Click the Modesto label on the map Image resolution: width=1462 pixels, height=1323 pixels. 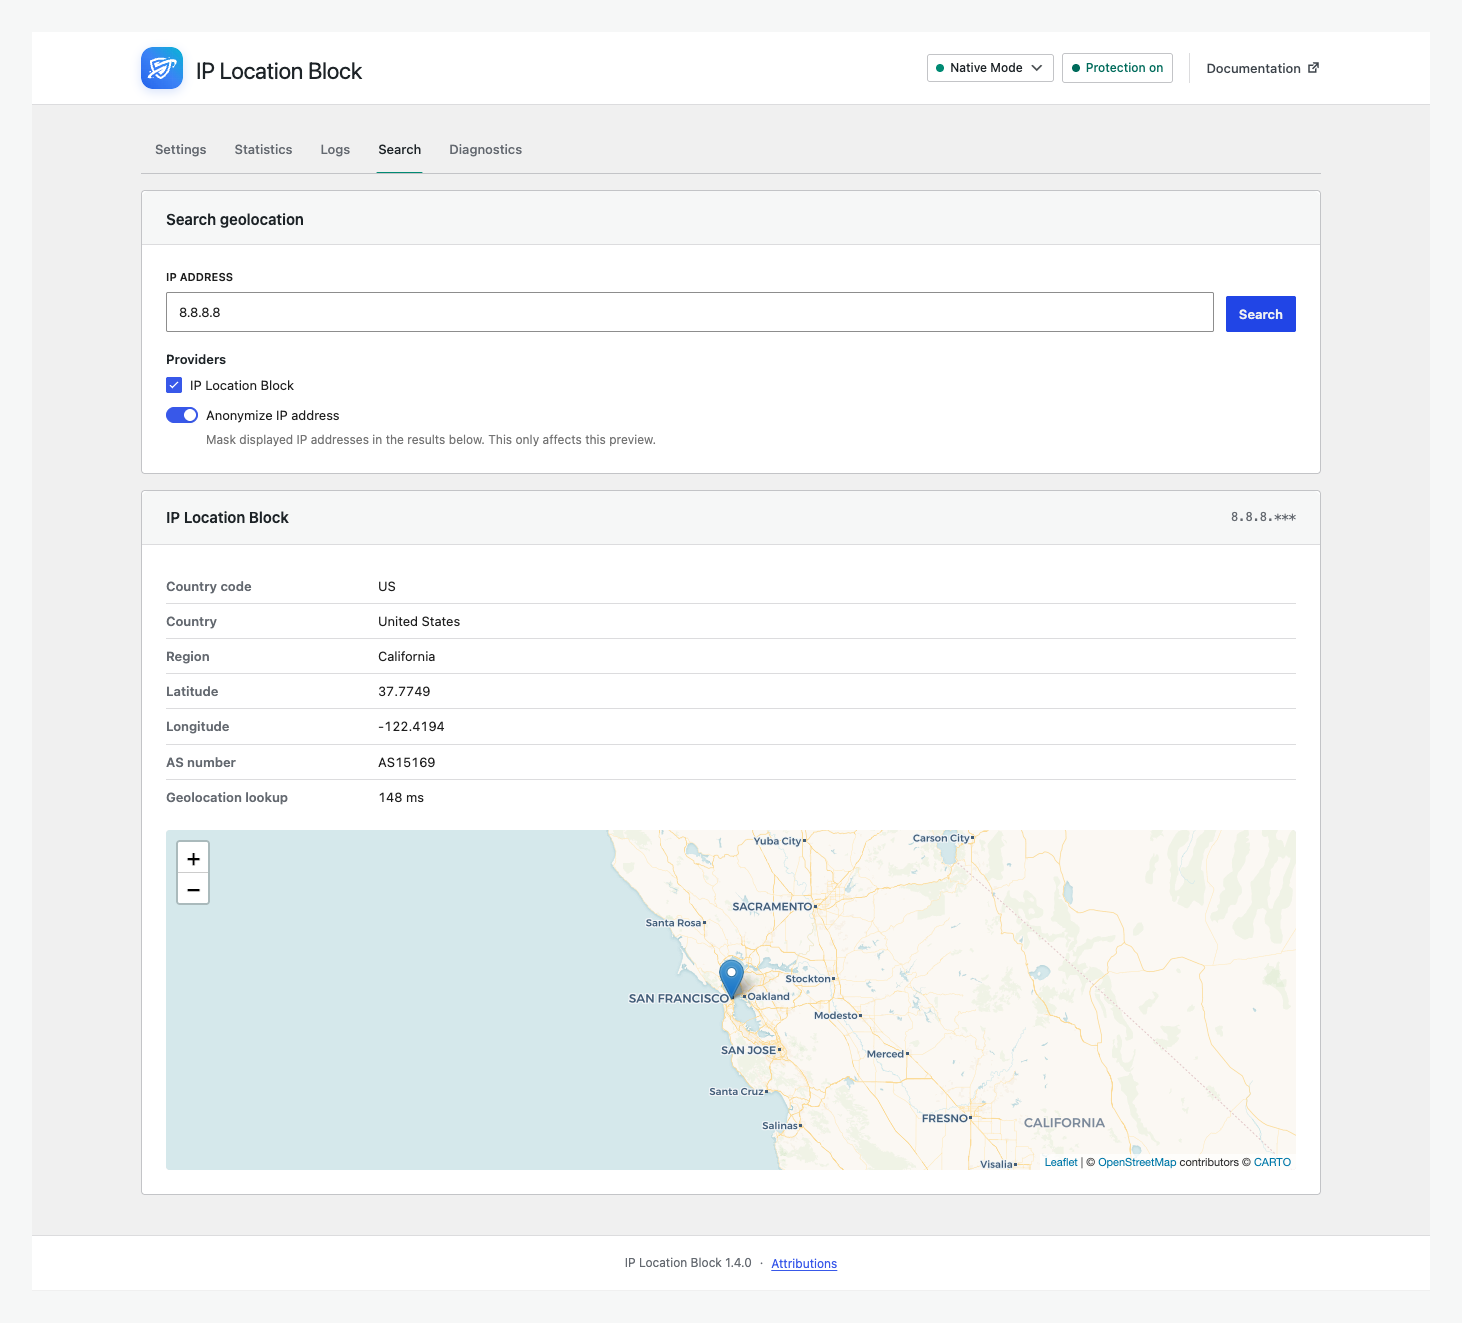[x=836, y=1015]
